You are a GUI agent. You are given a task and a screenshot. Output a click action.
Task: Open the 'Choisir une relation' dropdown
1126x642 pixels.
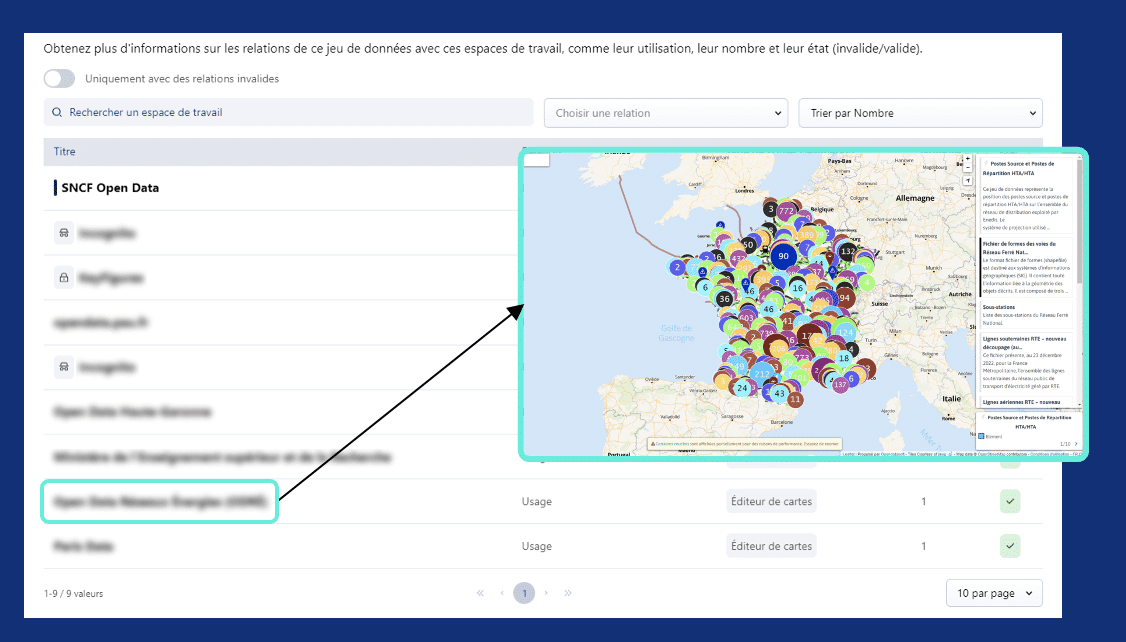pyautogui.click(x=665, y=113)
